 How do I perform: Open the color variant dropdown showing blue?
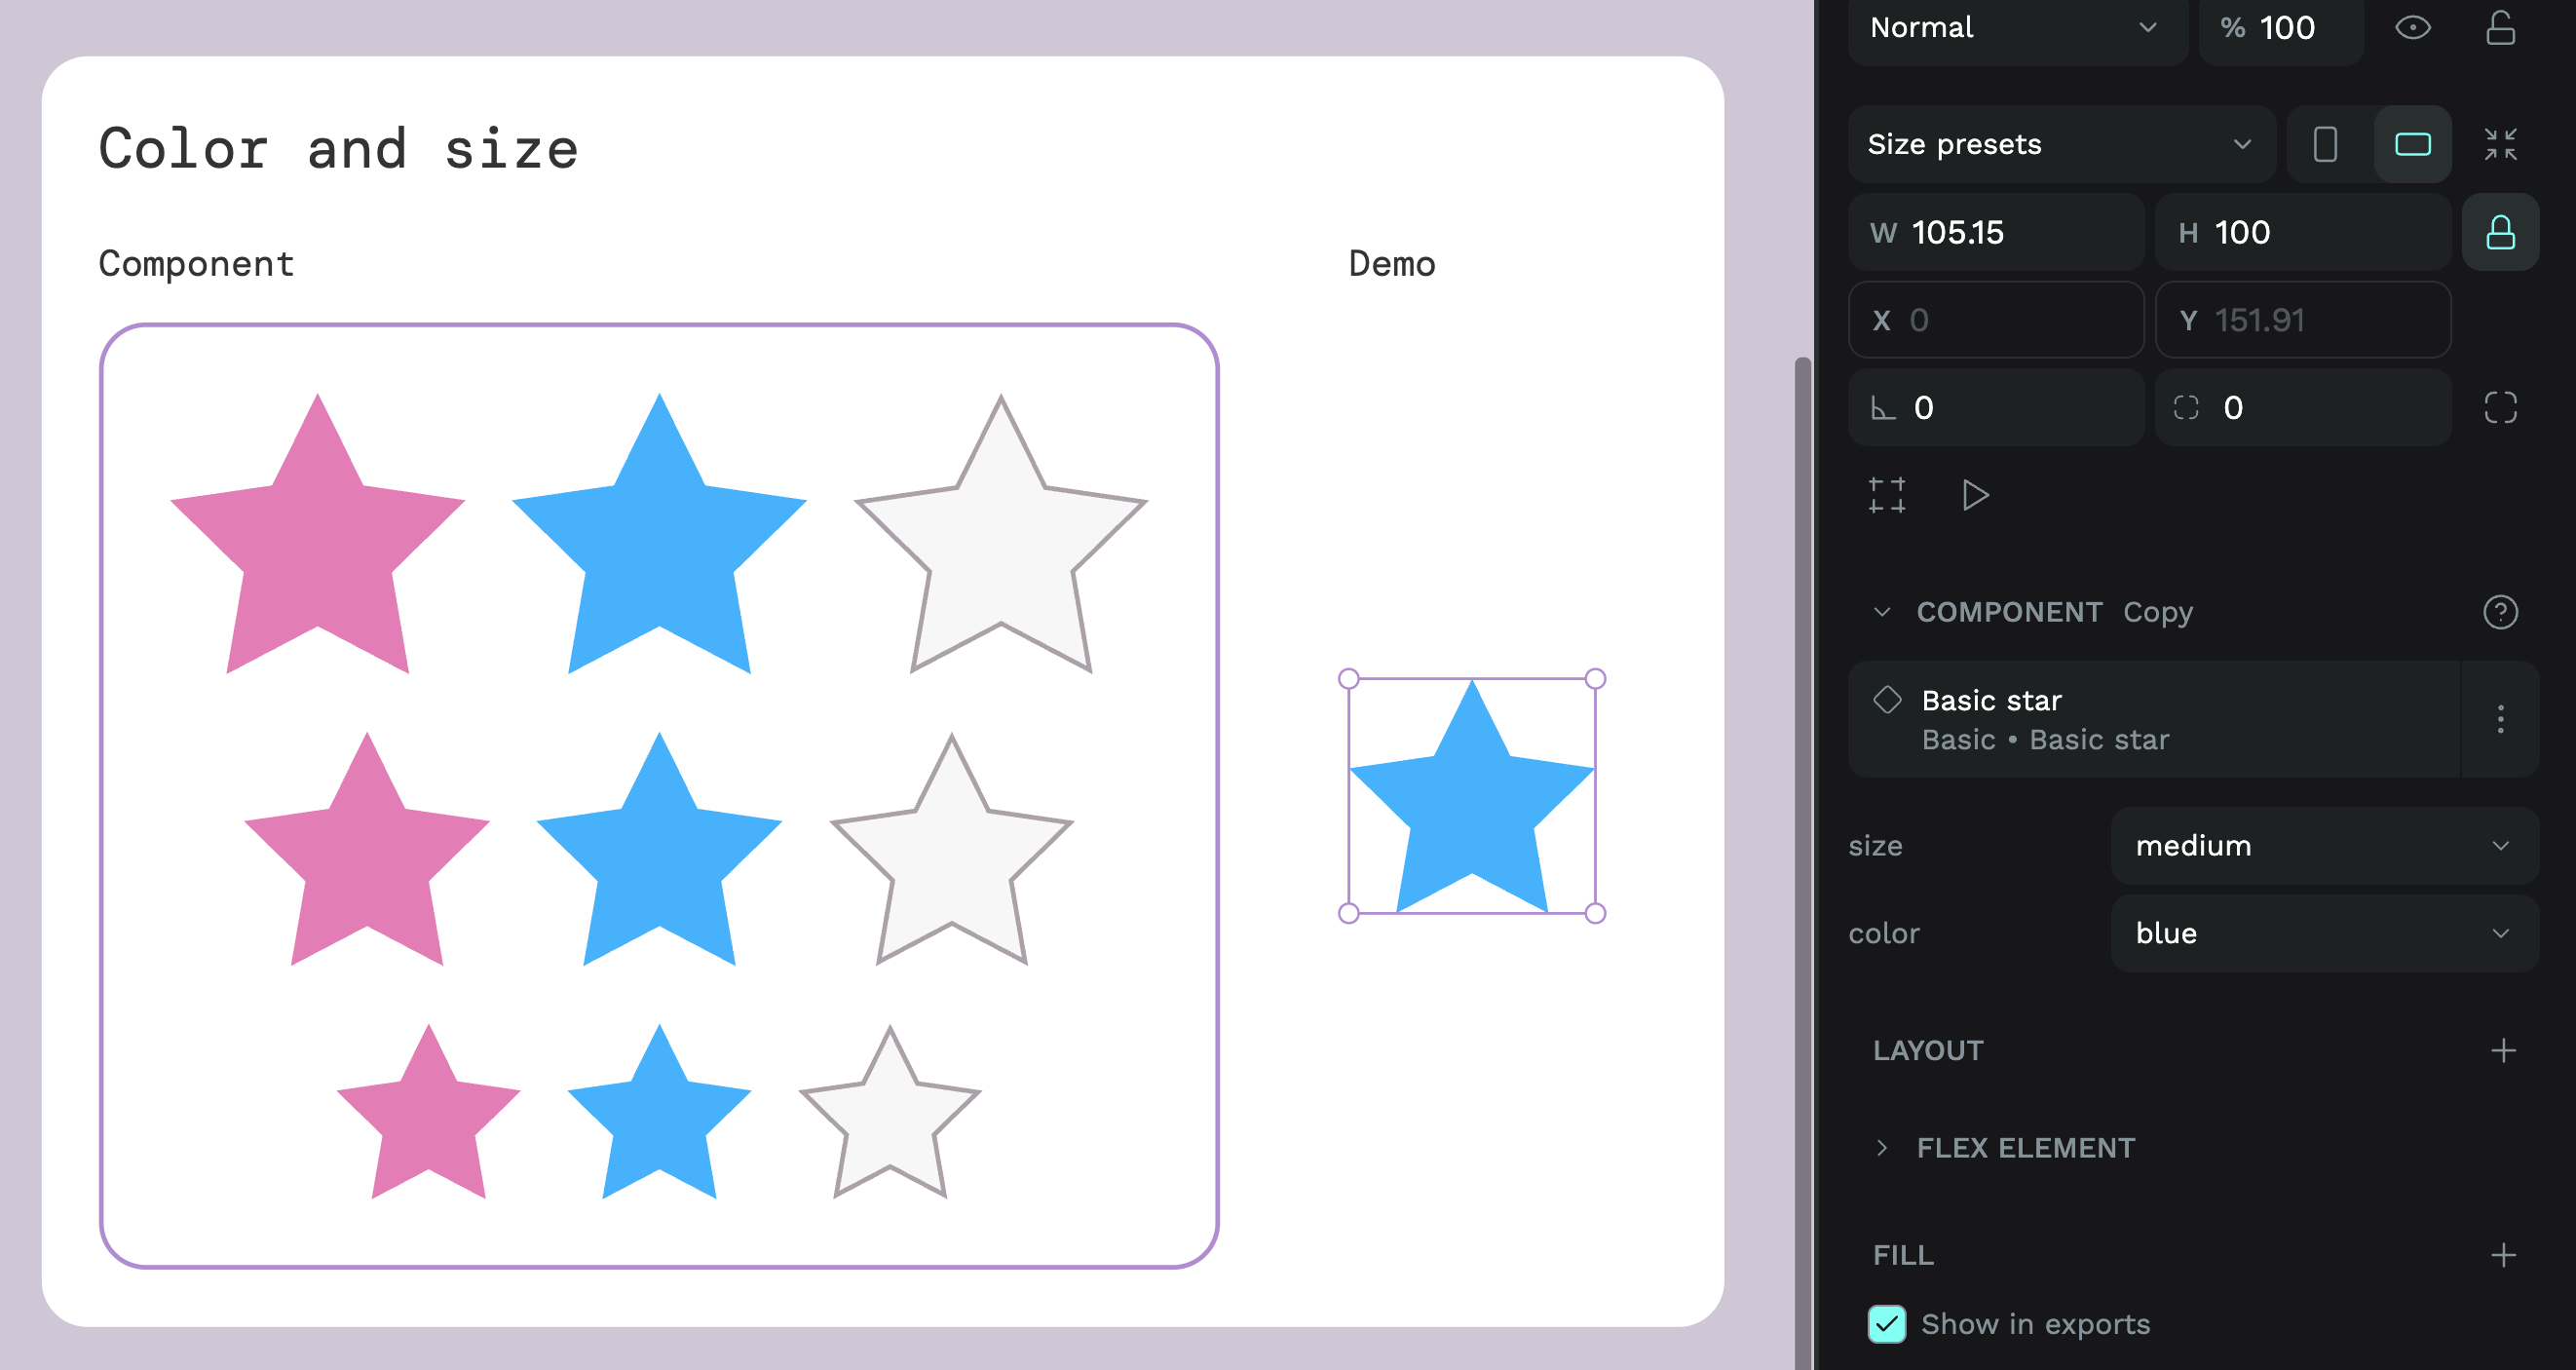click(2324, 933)
